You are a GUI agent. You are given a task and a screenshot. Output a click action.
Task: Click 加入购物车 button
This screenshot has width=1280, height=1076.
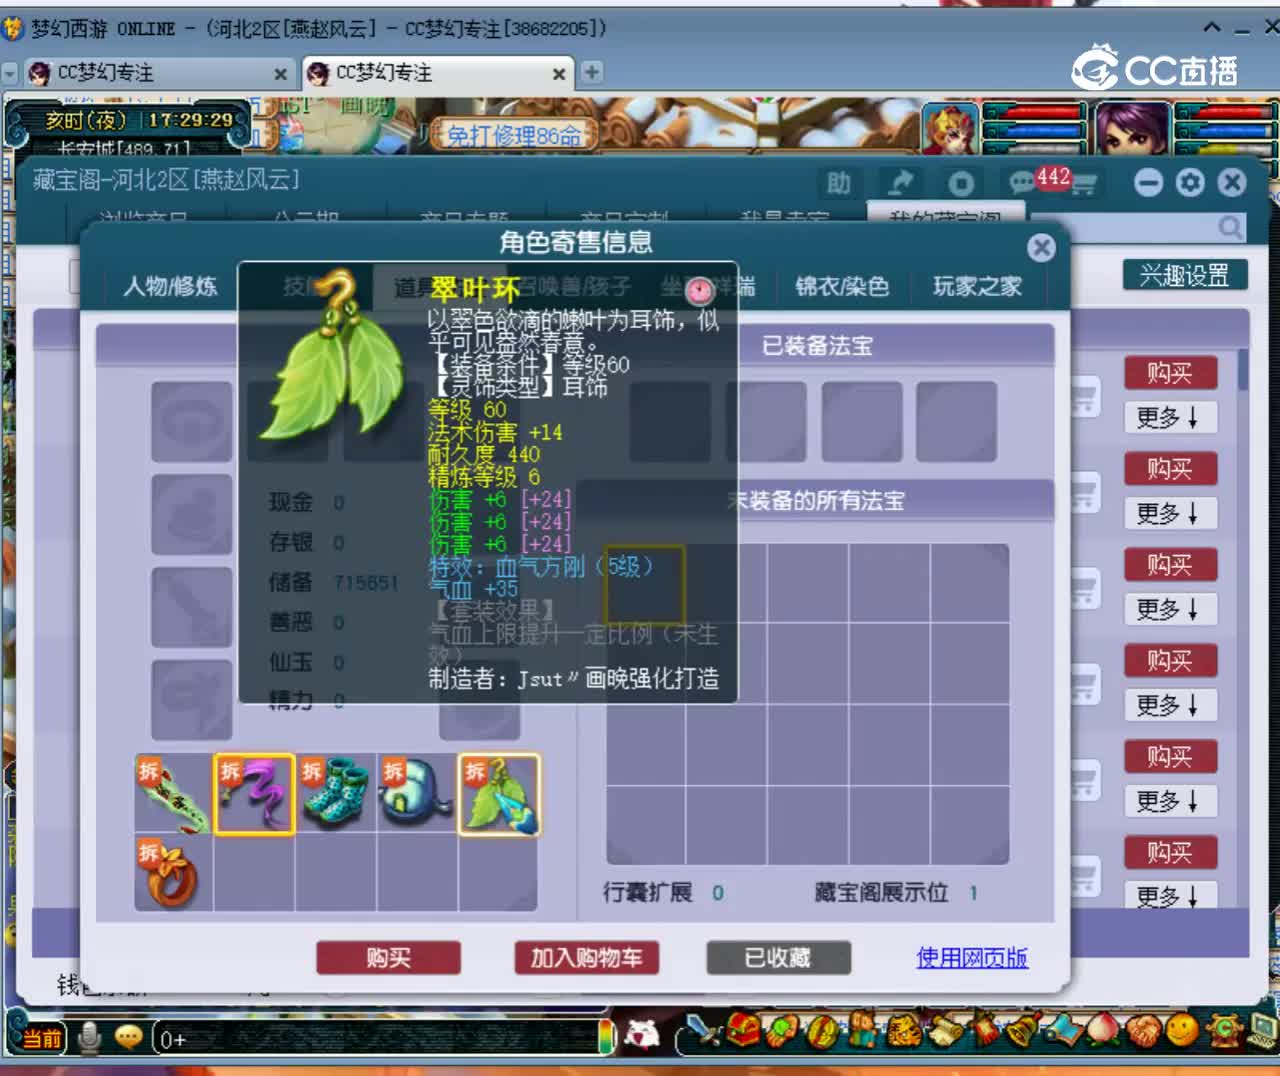click(586, 958)
